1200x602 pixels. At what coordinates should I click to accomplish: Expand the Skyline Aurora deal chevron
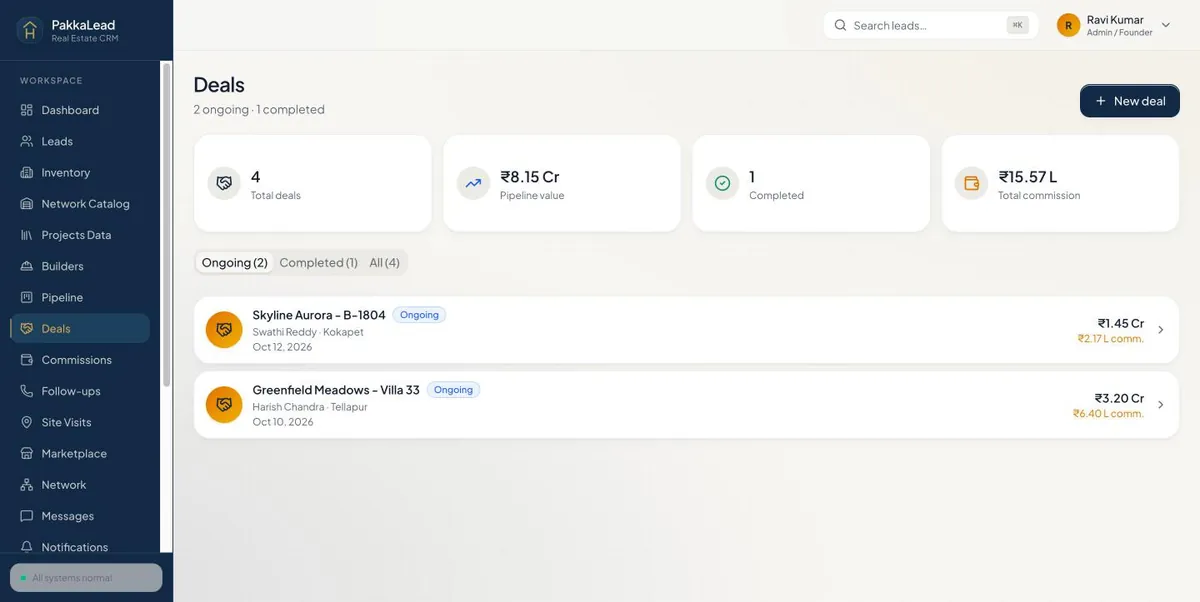click(x=1161, y=330)
